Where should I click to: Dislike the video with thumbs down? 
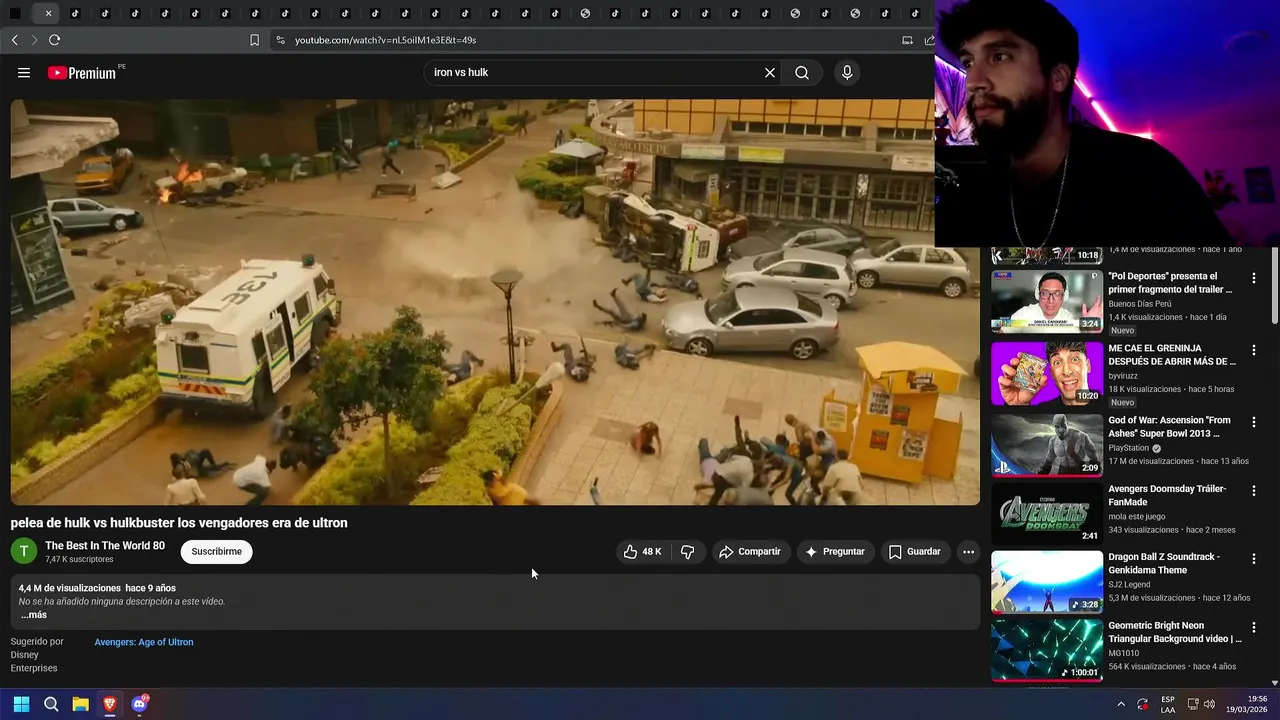[x=687, y=552]
